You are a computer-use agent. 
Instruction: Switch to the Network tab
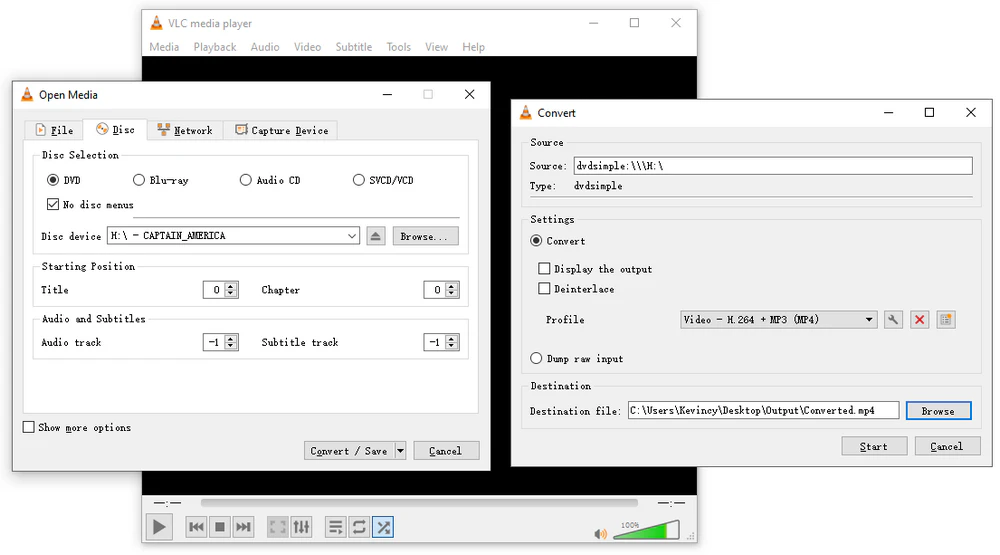pyautogui.click(x=185, y=130)
